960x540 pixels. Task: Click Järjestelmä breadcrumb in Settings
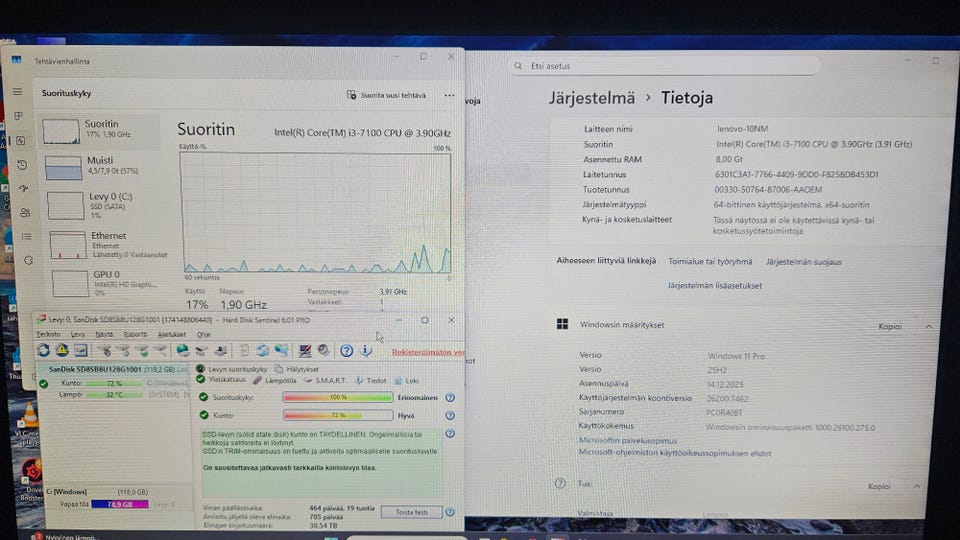(591, 98)
